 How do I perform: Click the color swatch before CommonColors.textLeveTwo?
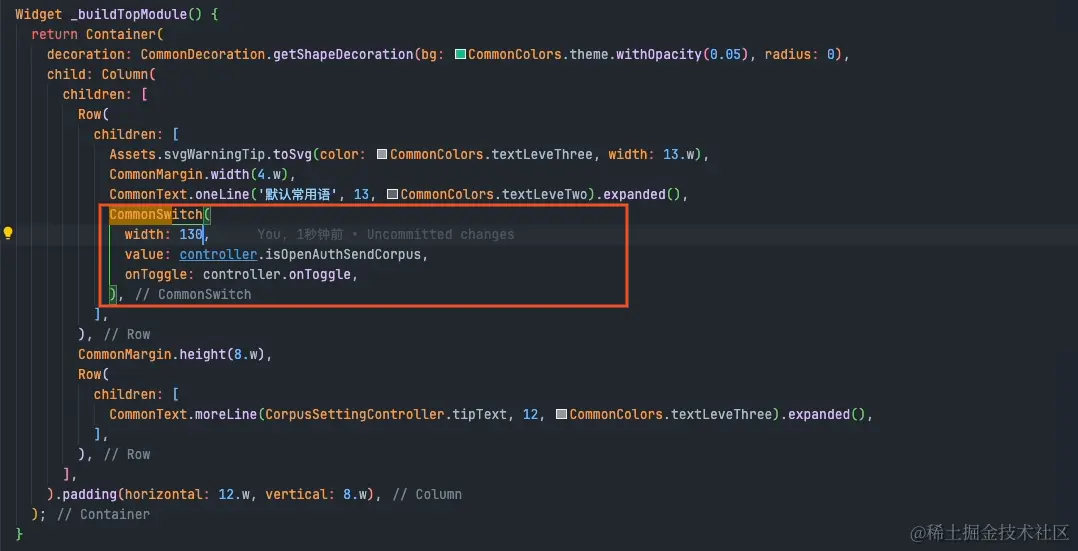coord(393,195)
